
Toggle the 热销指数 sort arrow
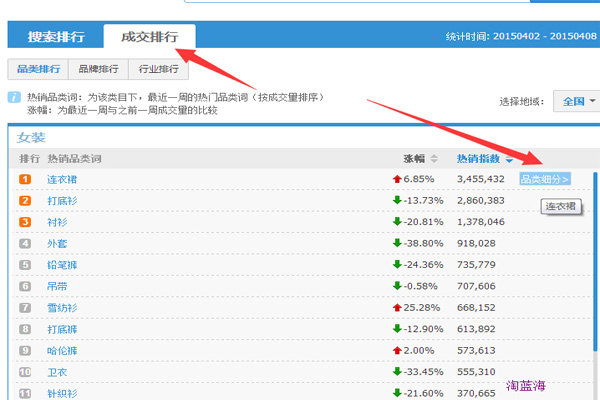point(509,160)
